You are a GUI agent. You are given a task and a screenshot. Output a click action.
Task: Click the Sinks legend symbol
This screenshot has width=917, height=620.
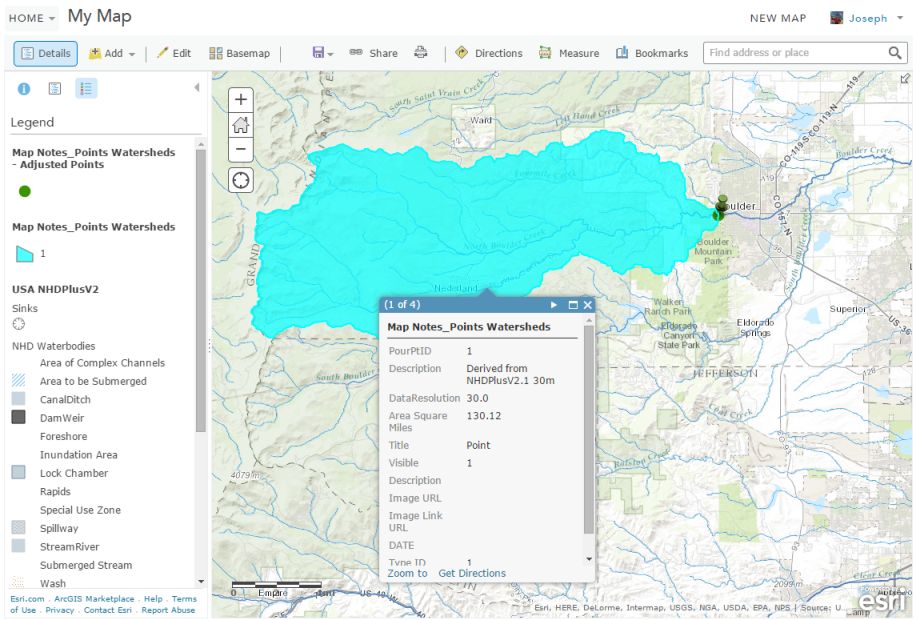(19, 324)
